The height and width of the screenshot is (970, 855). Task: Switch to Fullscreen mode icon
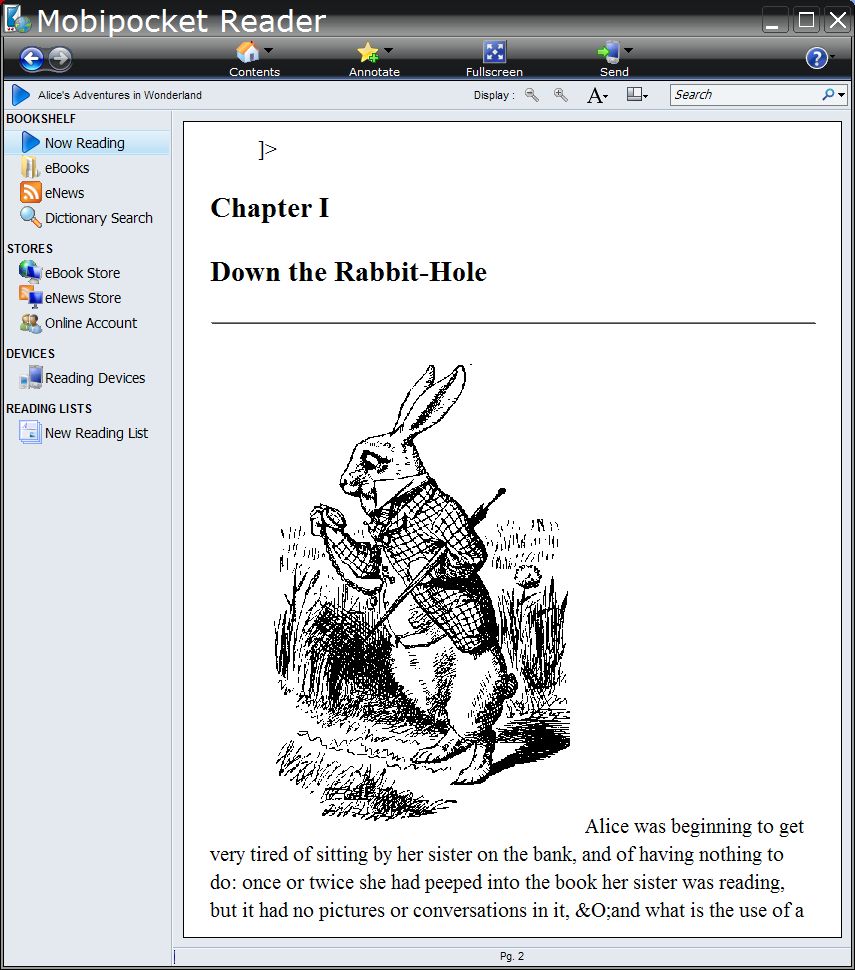click(x=494, y=52)
